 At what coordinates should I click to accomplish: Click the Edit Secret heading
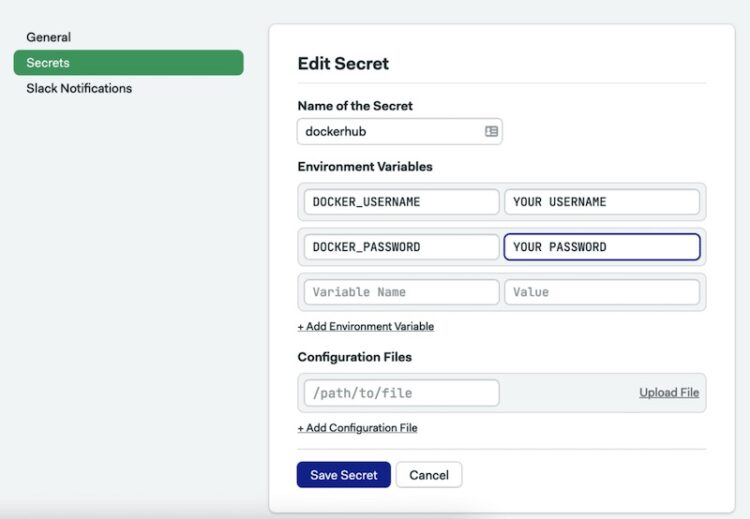click(343, 64)
